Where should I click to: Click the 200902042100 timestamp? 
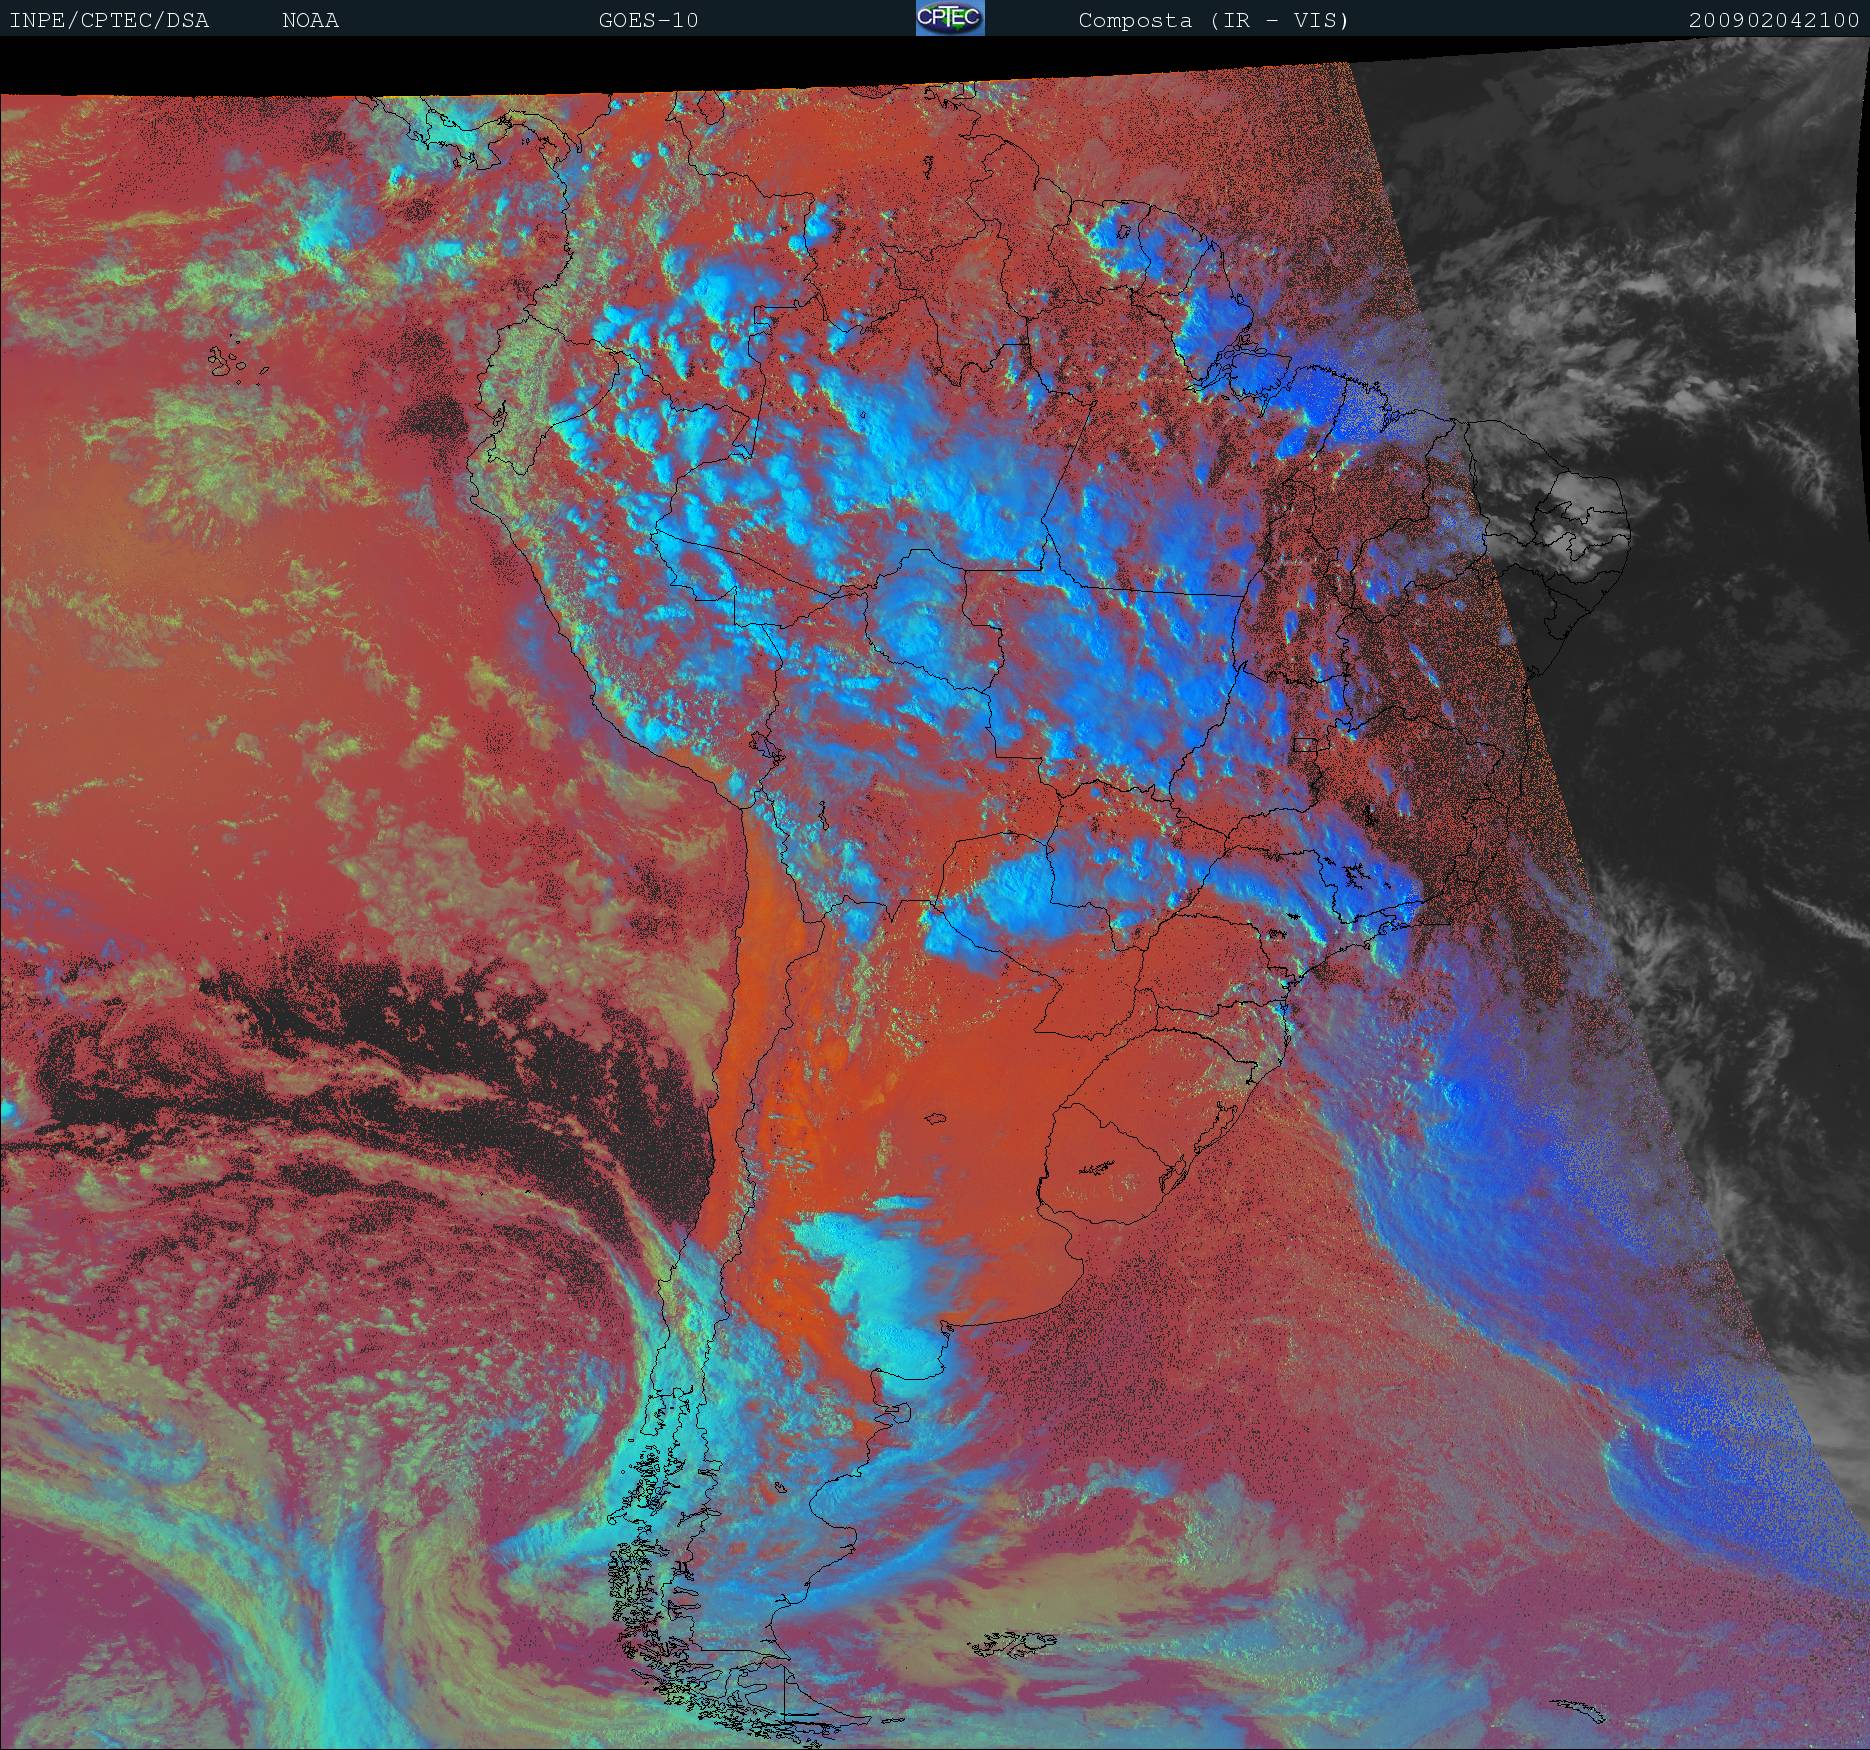click(x=1774, y=20)
